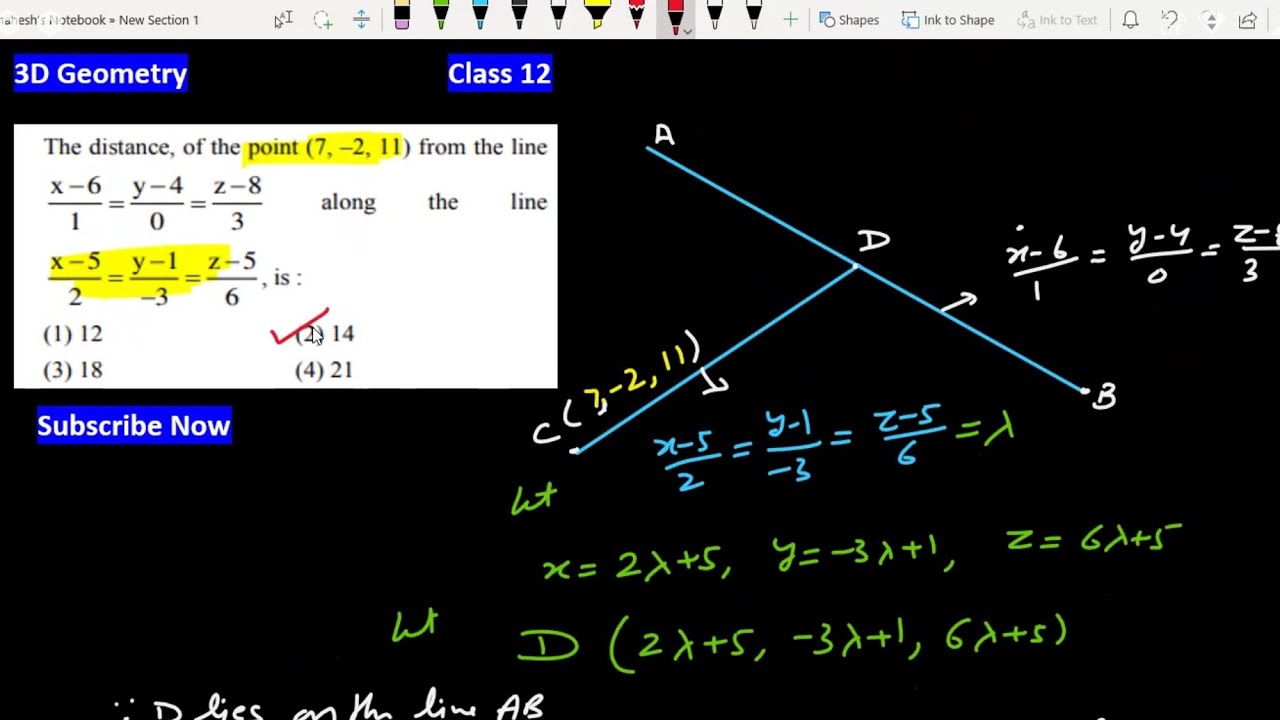Undo the last ink stroke
Image resolution: width=1280 pixels, height=720 pixels.
coord(1169,20)
